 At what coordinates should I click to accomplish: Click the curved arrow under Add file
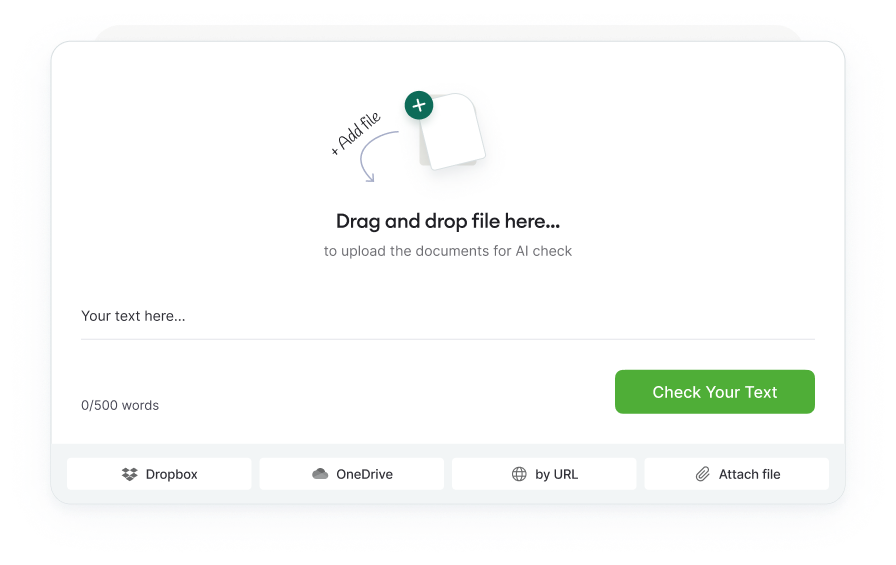[378, 157]
